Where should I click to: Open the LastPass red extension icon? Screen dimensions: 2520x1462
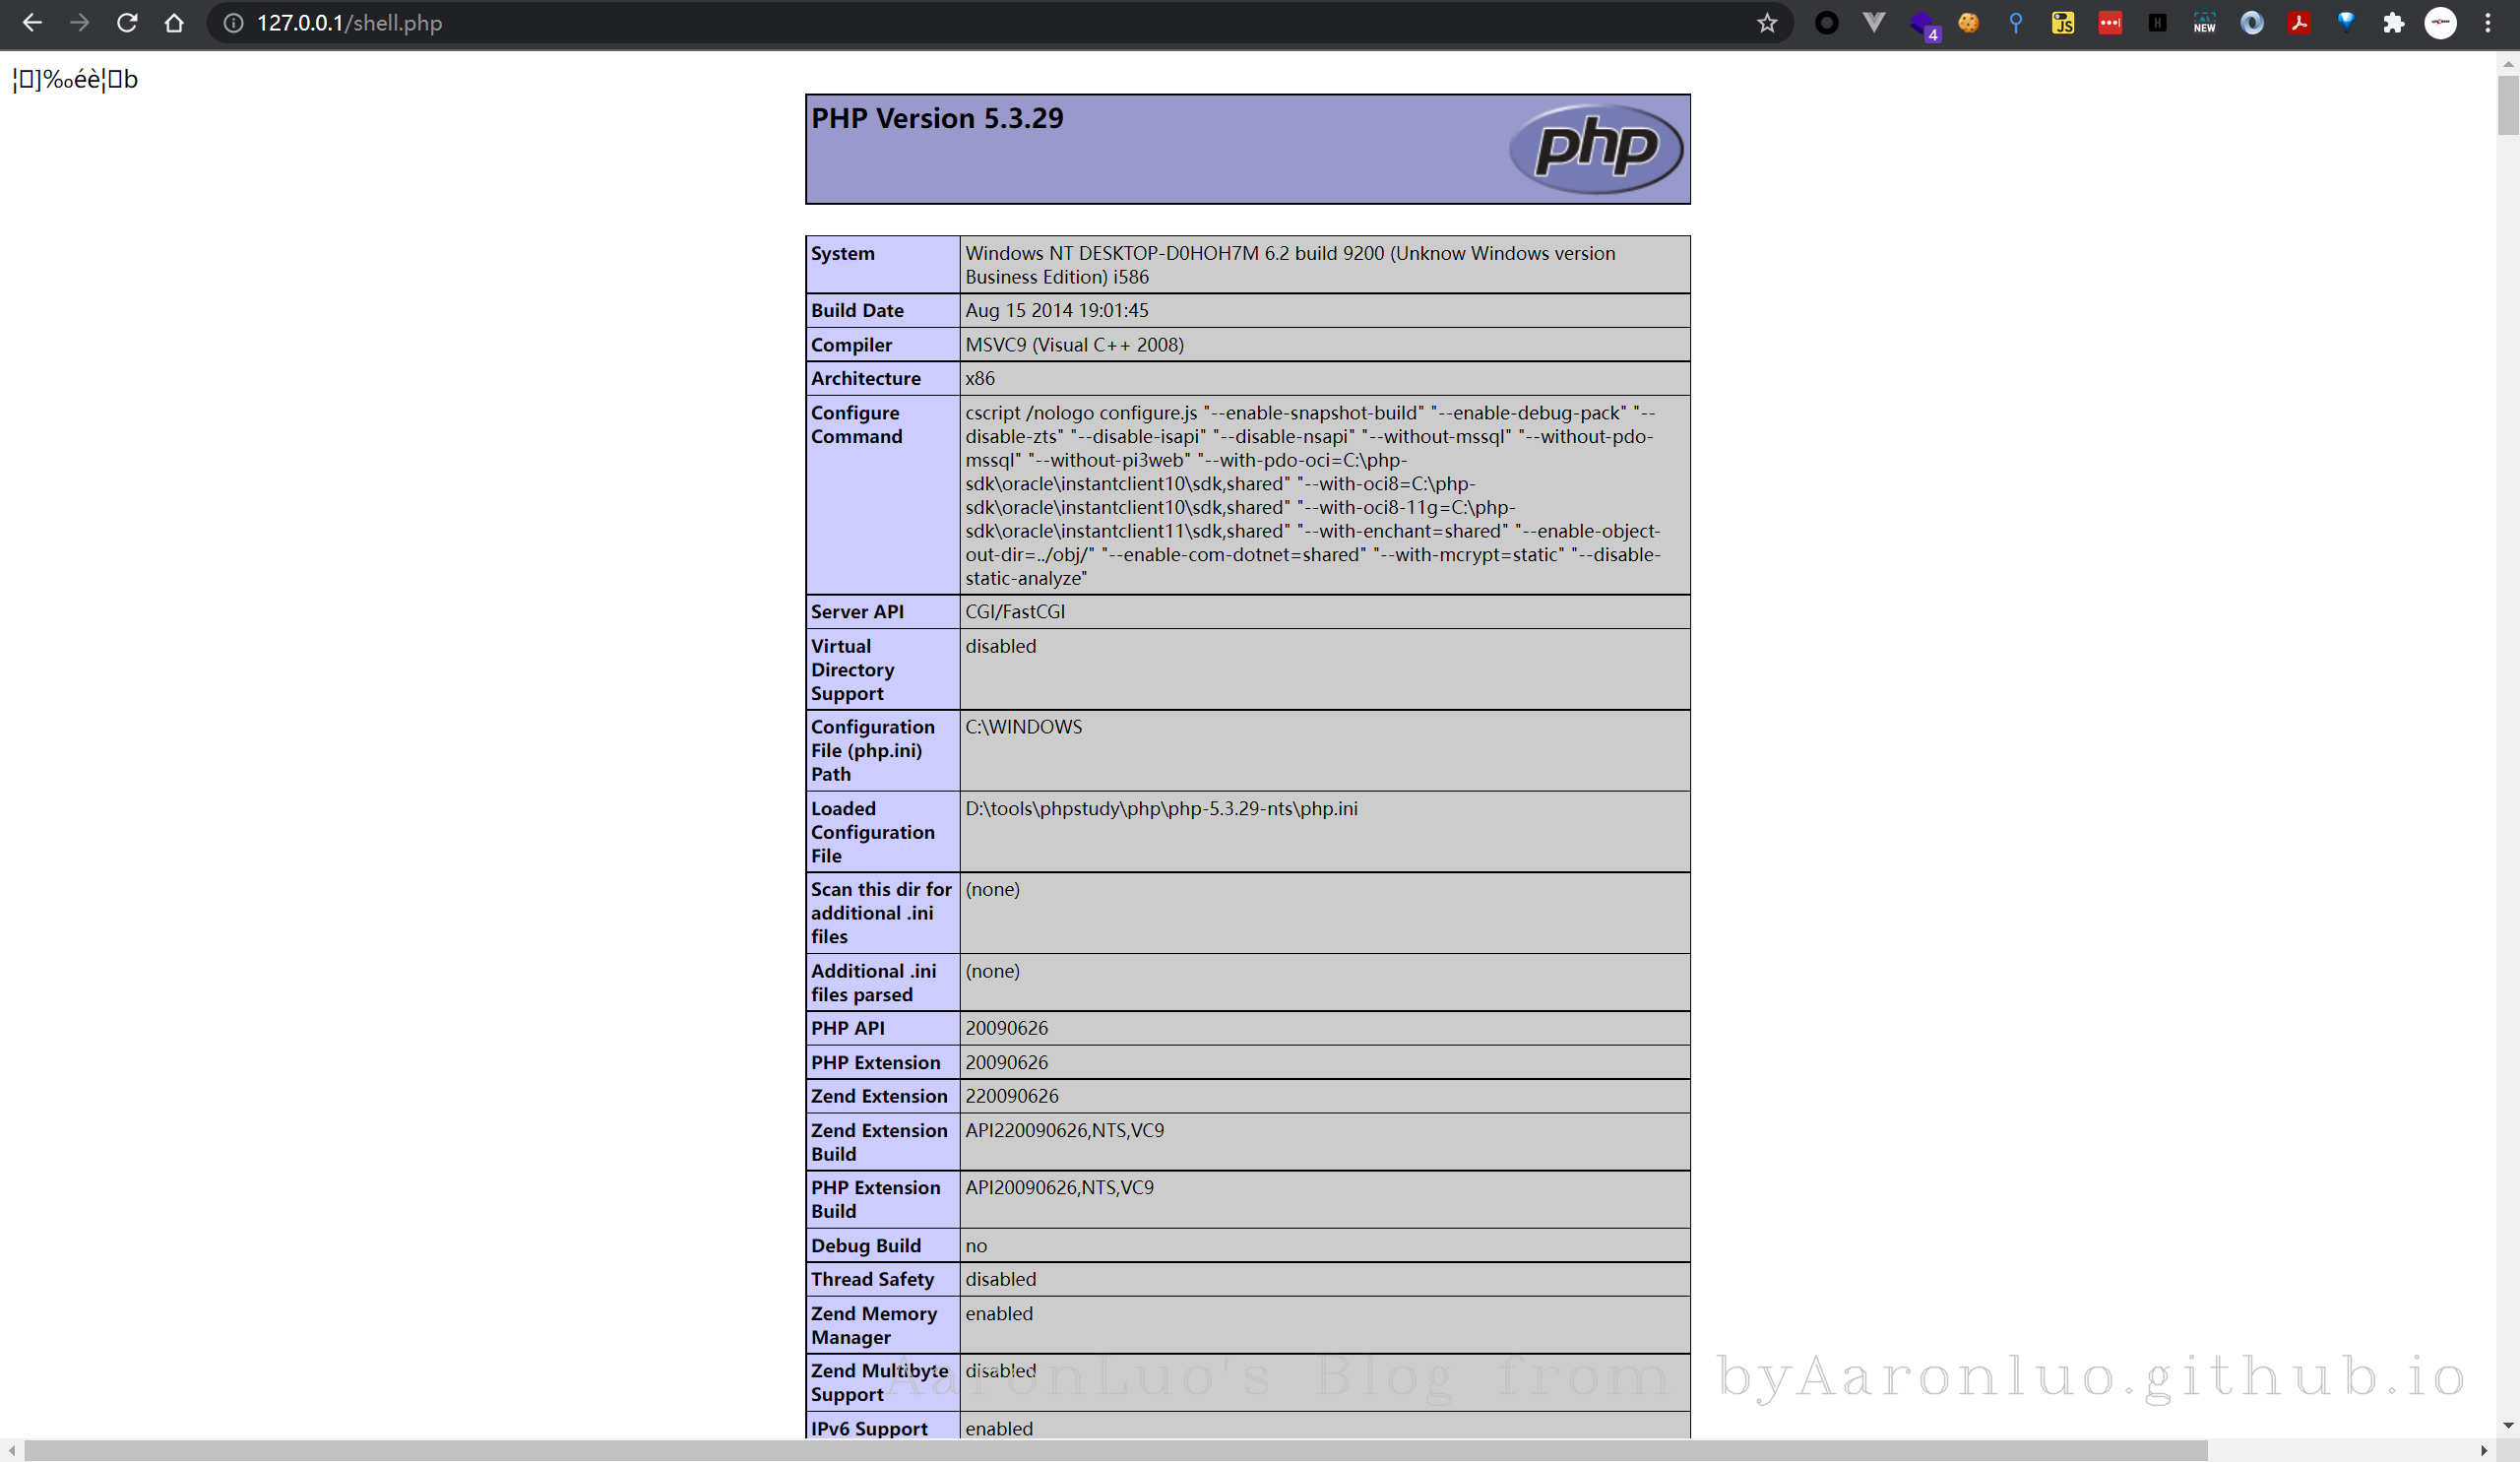[2110, 23]
